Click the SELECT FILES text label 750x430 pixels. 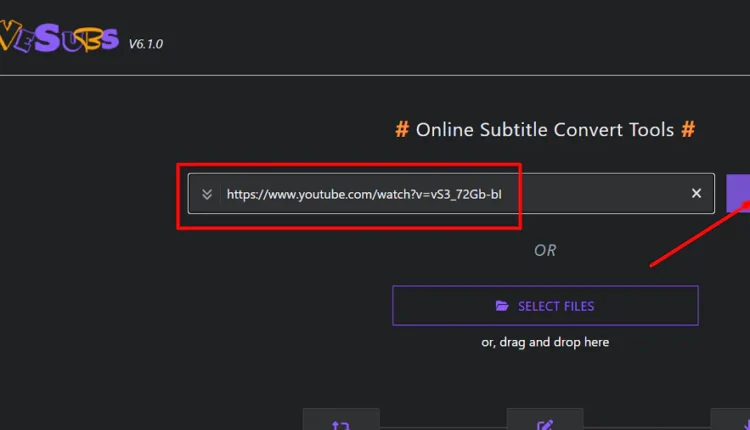556,306
